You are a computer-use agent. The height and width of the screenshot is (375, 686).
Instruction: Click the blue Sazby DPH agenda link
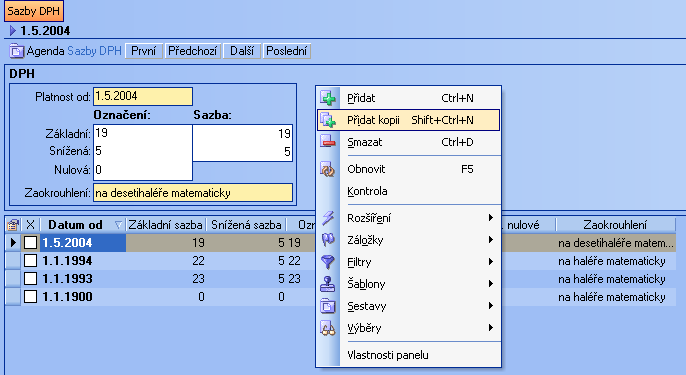click(94, 51)
